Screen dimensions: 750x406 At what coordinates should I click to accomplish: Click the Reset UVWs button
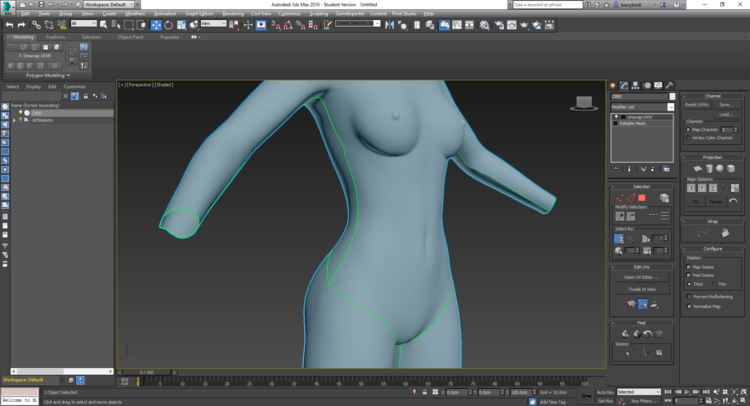(696, 105)
